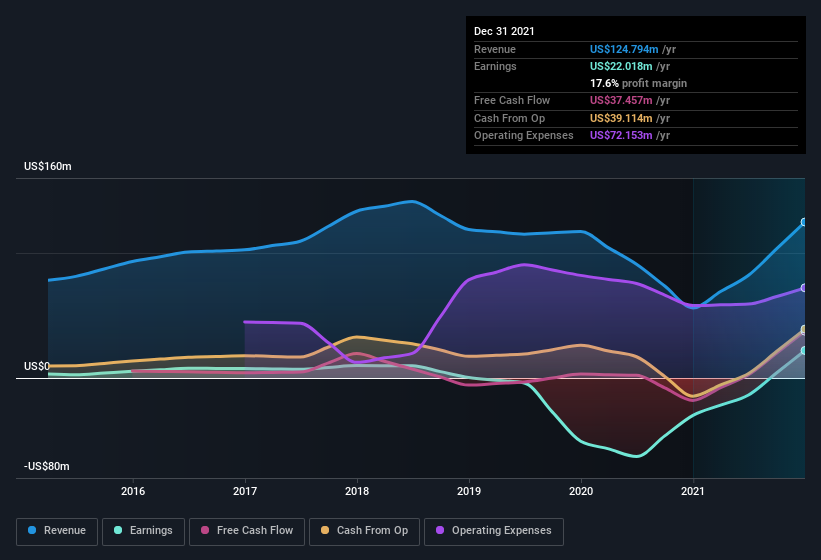821x560 pixels.
Task: Click the US$72.153m operating expenses value
Action: (621, 136)
